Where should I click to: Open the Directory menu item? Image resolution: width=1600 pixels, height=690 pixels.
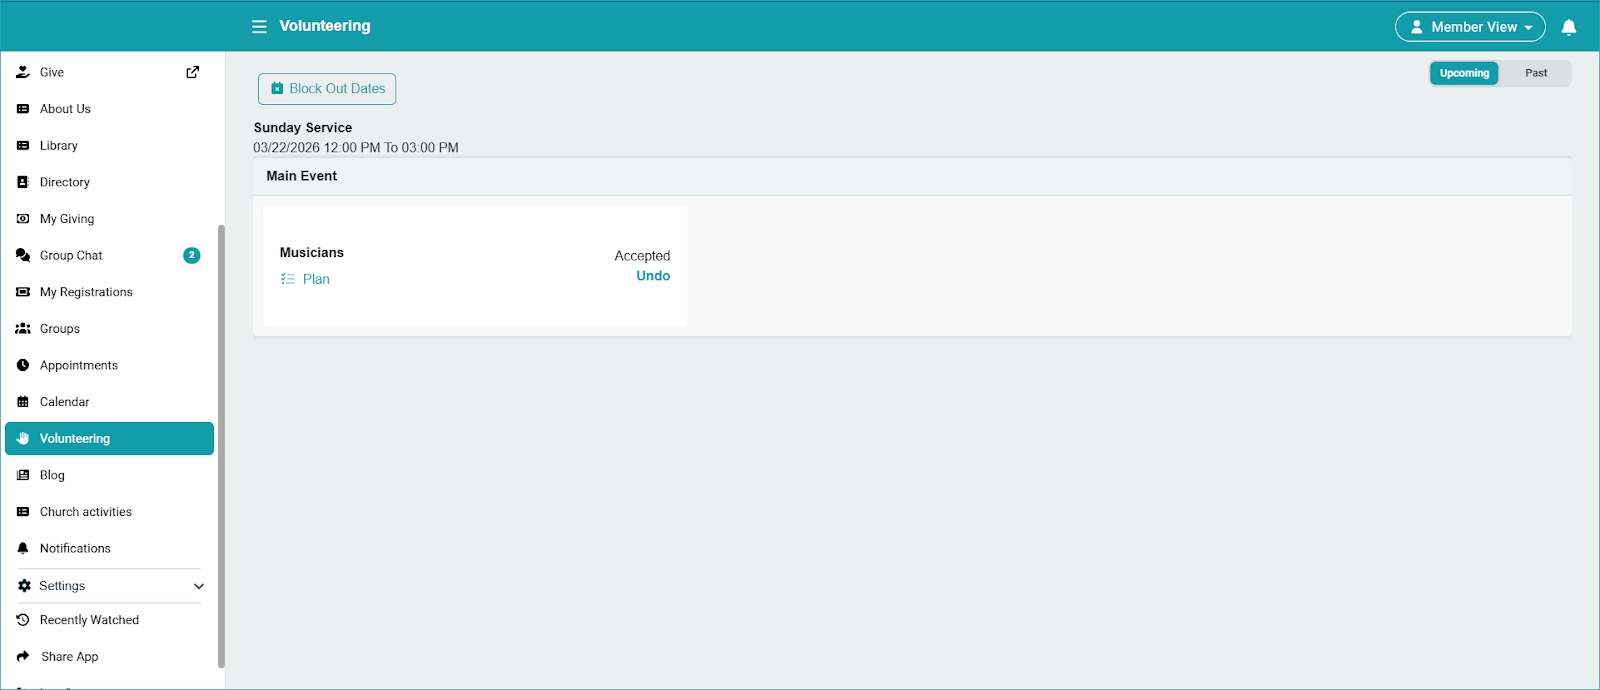coord(65,182)
